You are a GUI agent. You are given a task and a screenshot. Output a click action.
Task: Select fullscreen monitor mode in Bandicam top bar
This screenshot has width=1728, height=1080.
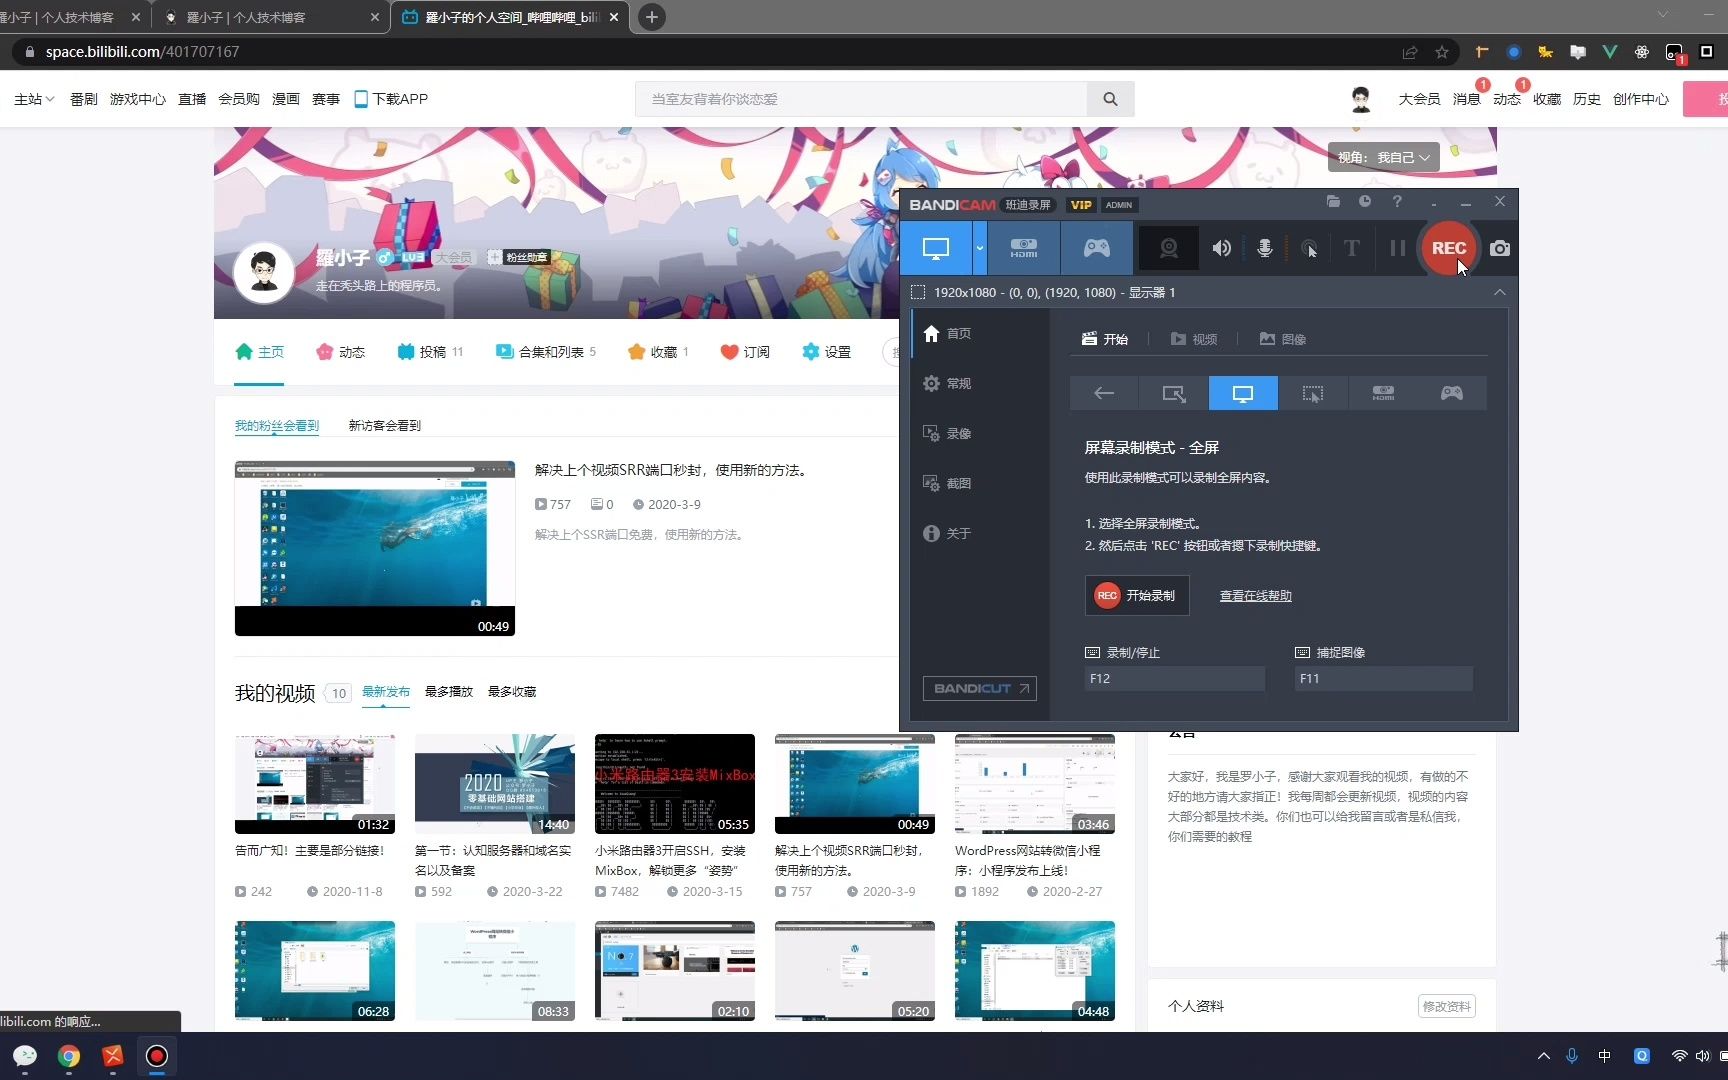pyautogui.click(x=936, y=248)
